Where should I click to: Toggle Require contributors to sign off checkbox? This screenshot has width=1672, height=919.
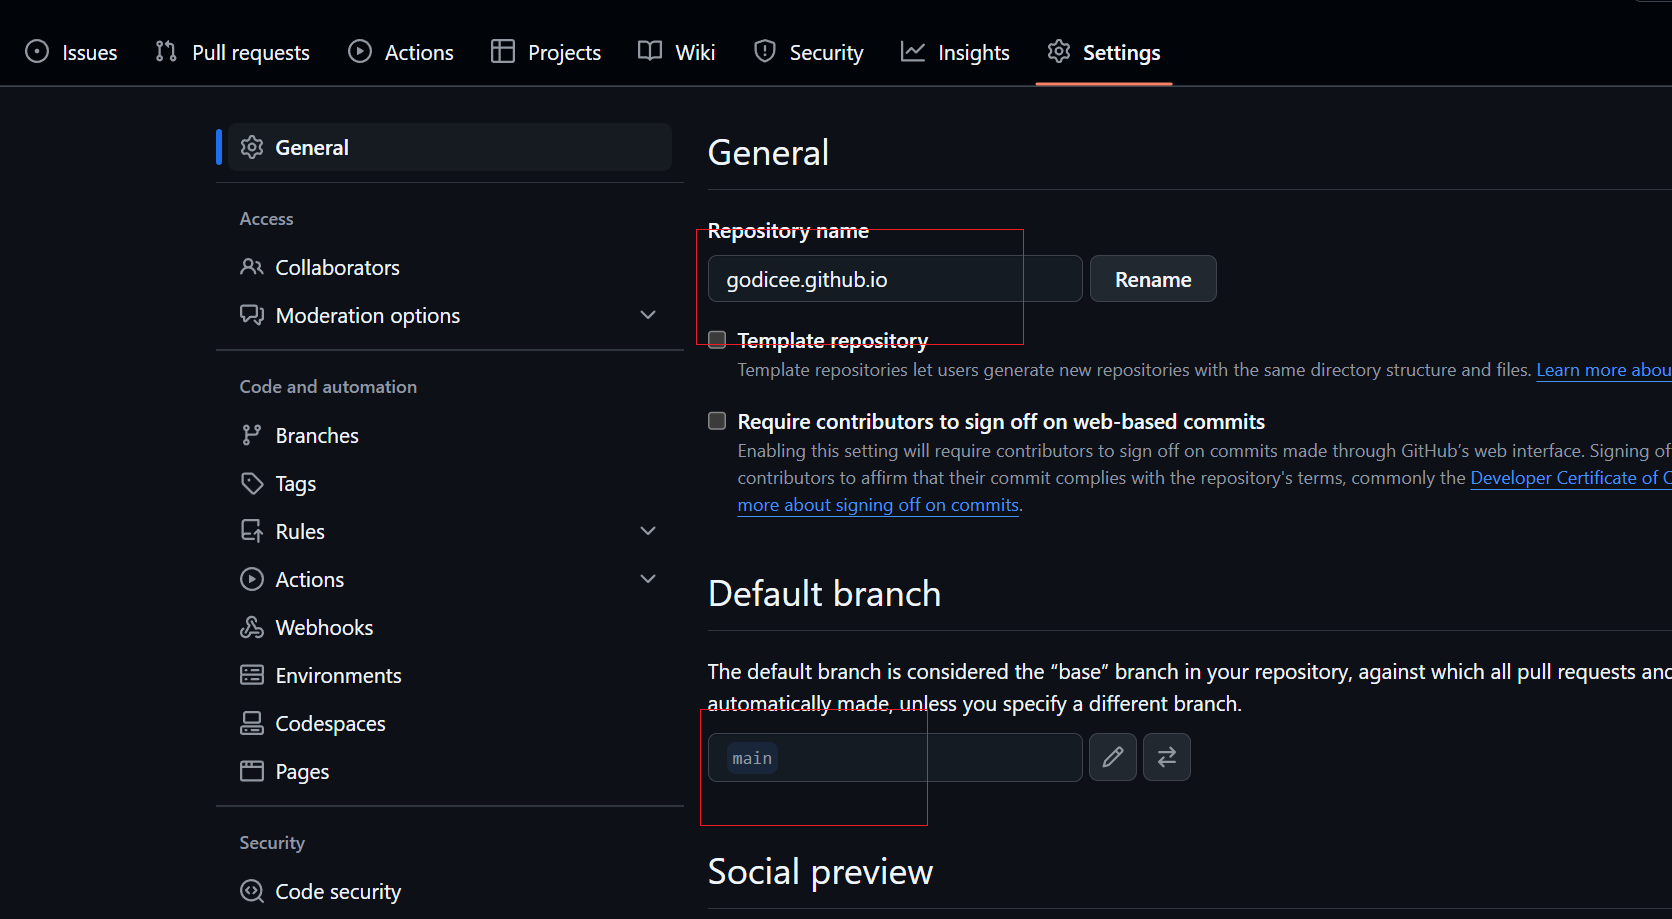pyautogui.click(x=717, y=421)
